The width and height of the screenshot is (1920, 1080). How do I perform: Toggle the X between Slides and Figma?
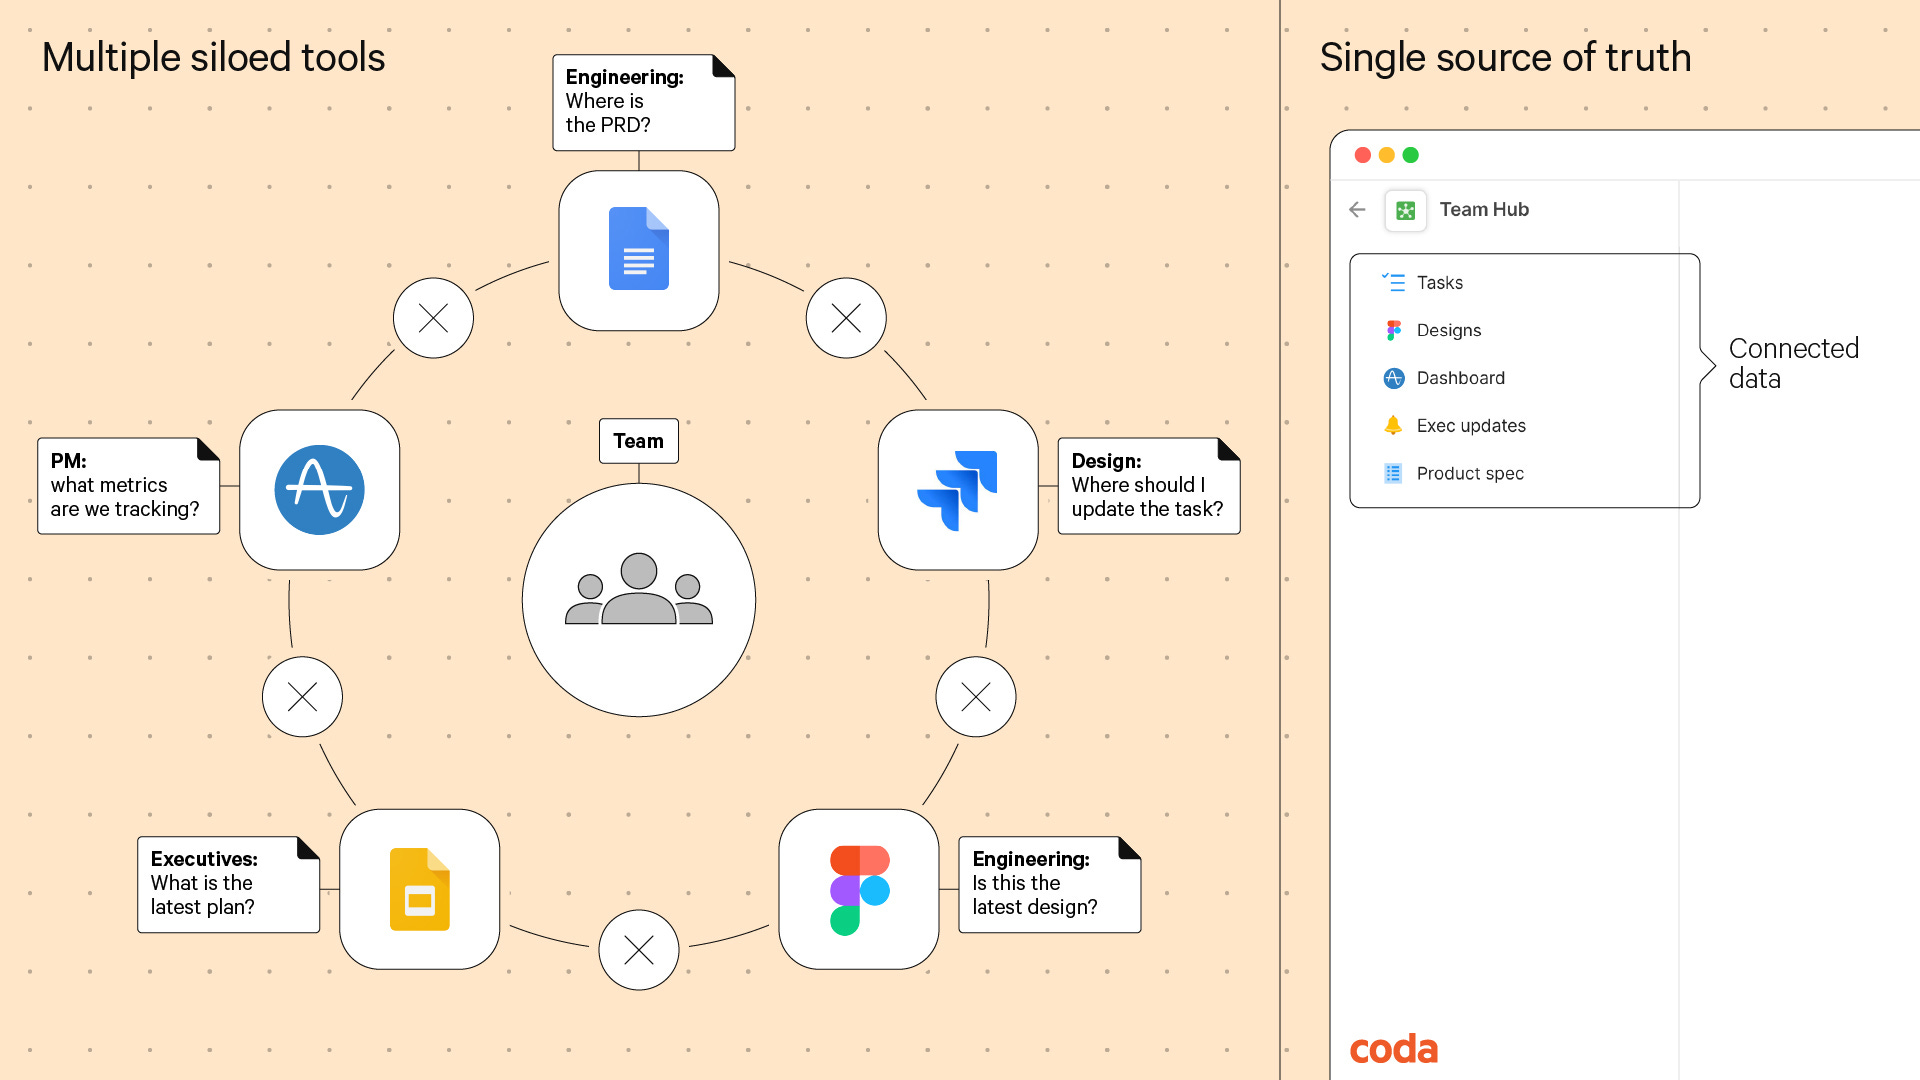pos(638,950)
